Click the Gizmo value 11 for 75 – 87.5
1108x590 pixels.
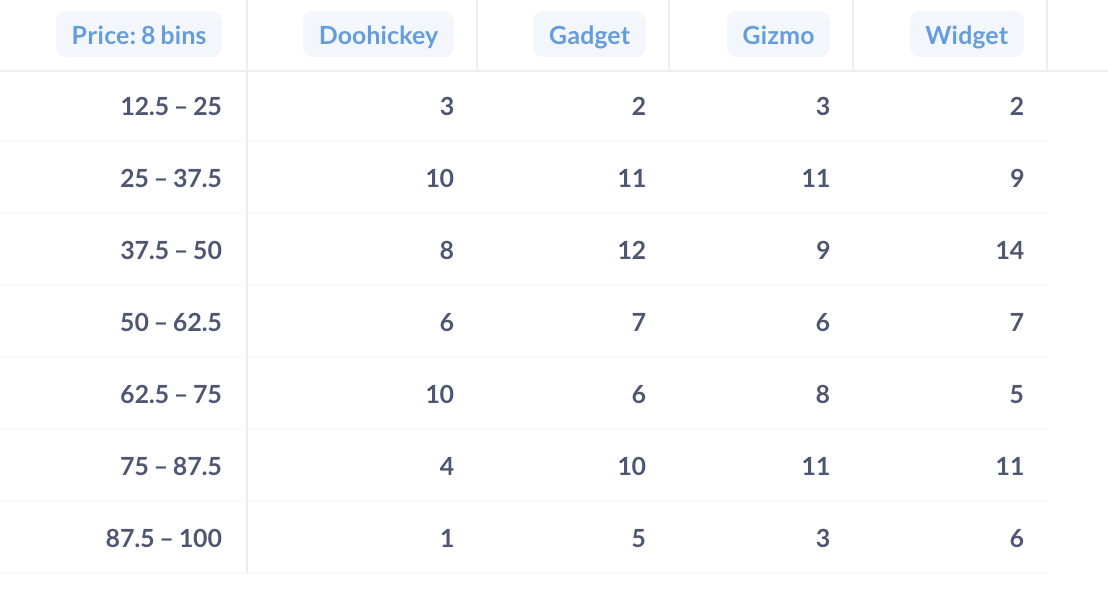click(816, 465)
